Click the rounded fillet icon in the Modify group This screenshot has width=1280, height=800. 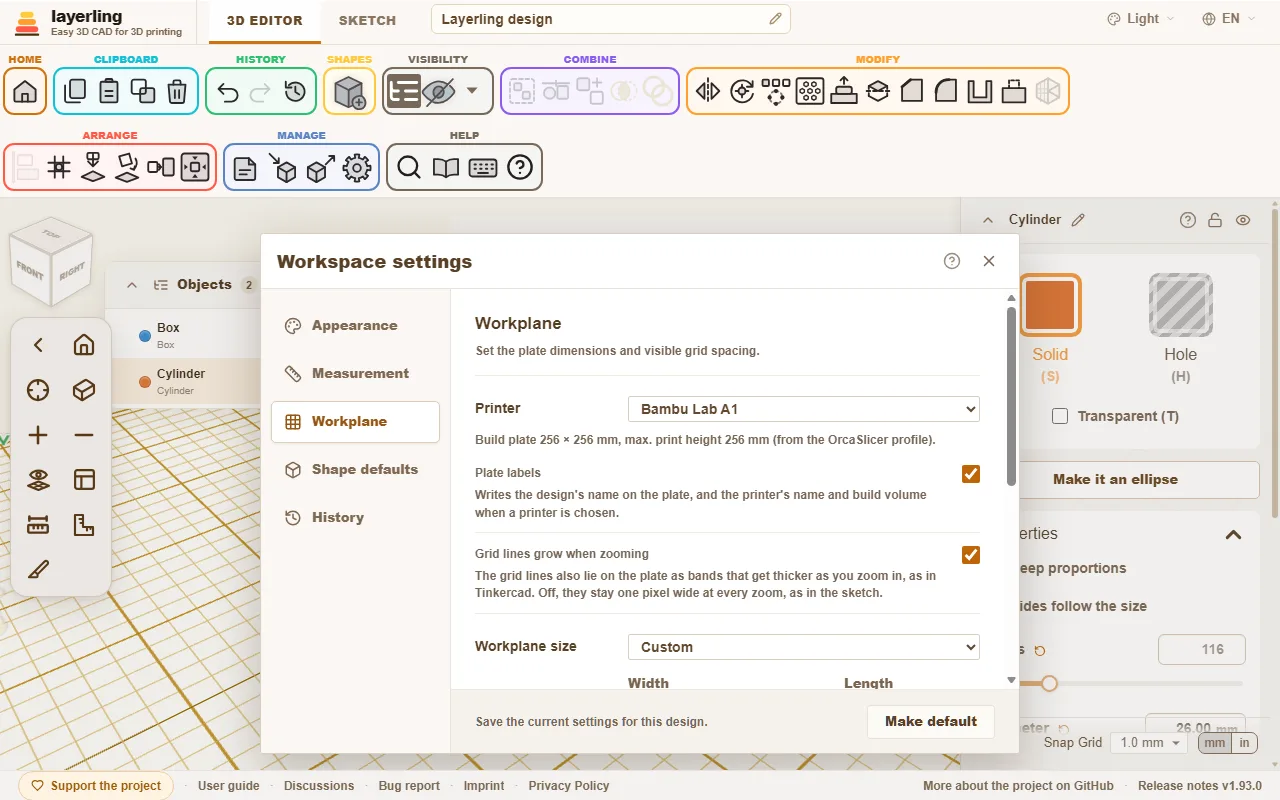click(945, 92)
